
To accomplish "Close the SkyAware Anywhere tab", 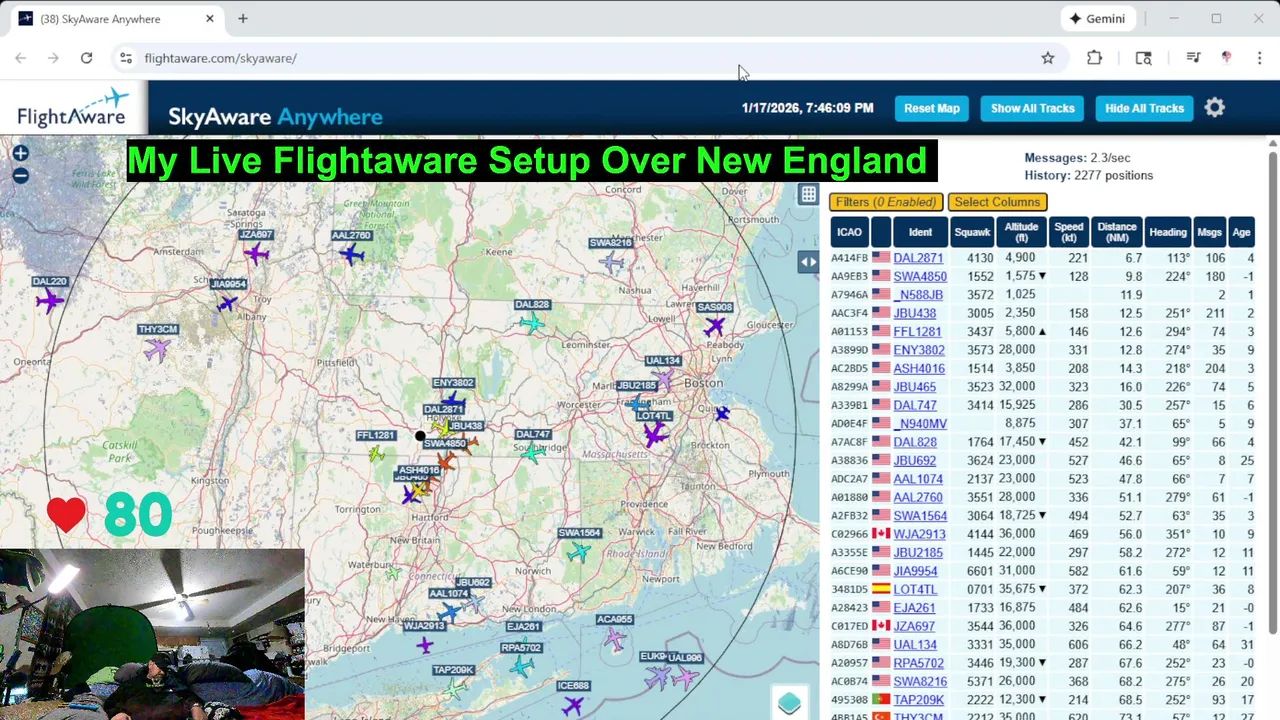I will 210,19.
